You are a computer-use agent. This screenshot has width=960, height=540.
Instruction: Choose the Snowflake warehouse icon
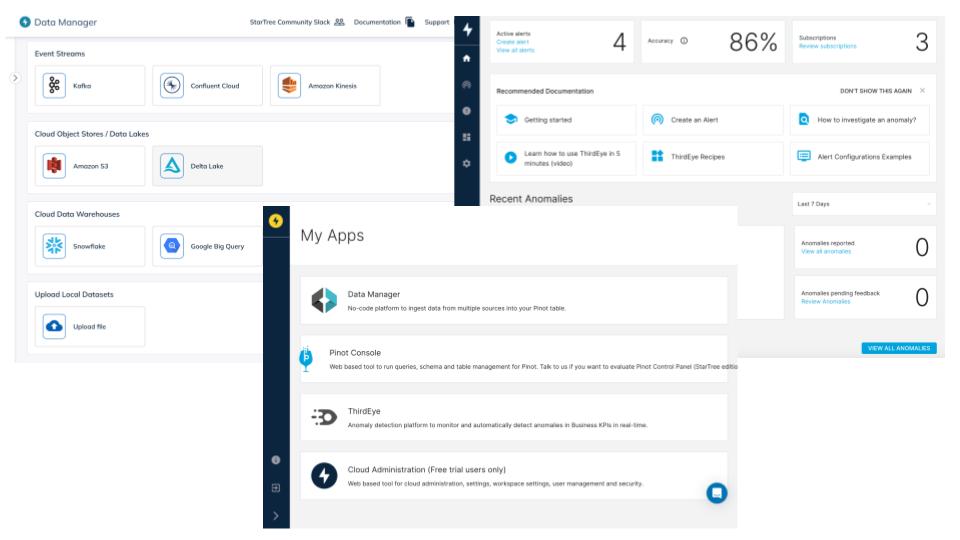(54, 246)
